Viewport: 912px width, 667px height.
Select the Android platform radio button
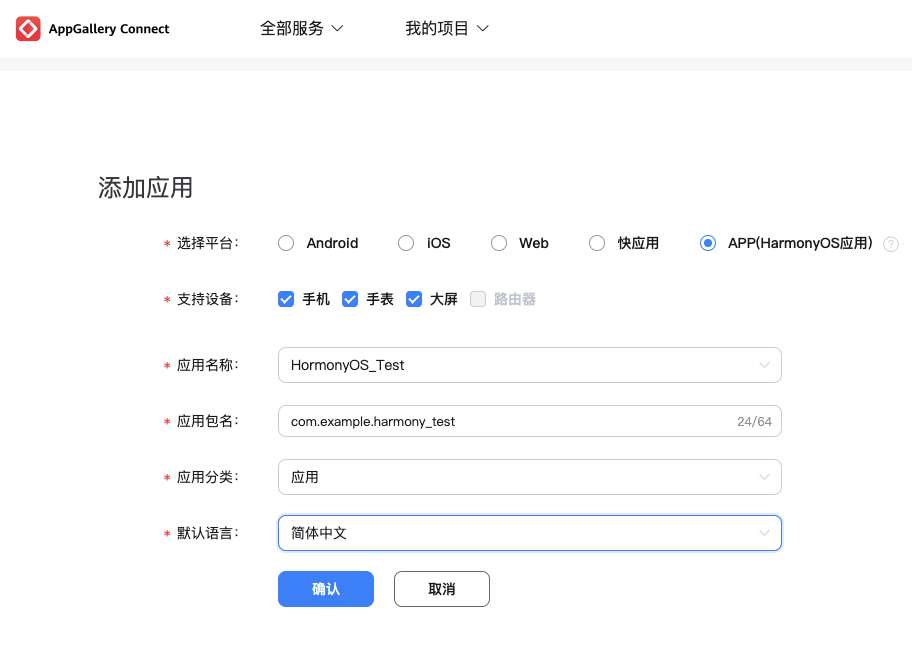(286, 243)
